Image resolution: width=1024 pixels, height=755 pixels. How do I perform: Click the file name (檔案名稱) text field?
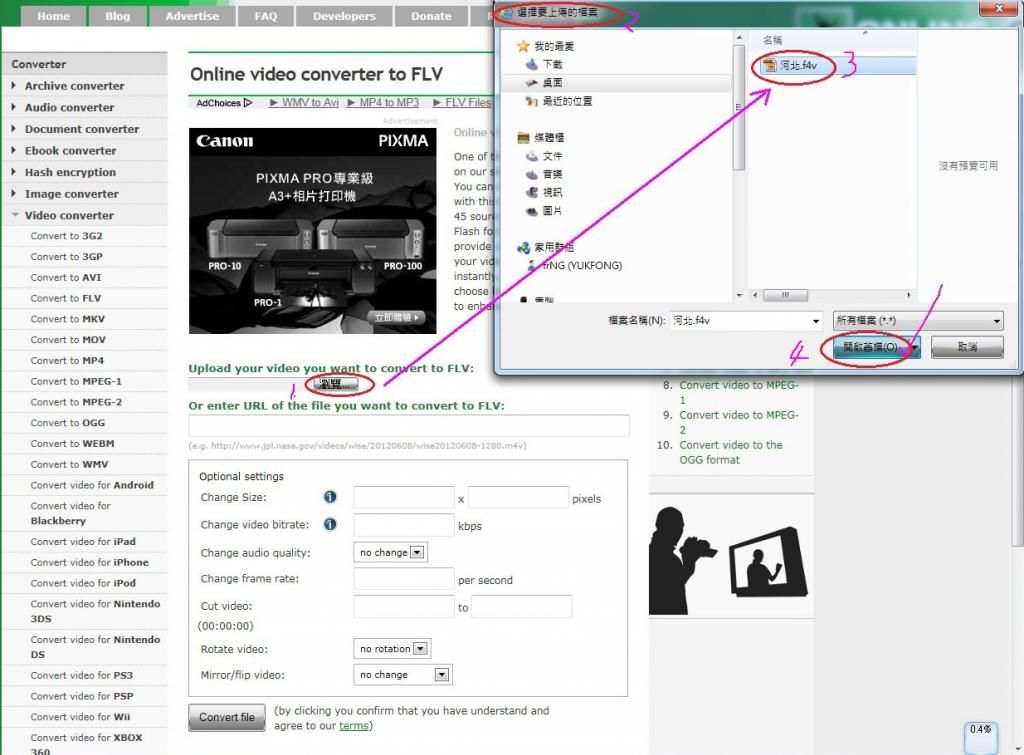(741, 321)
